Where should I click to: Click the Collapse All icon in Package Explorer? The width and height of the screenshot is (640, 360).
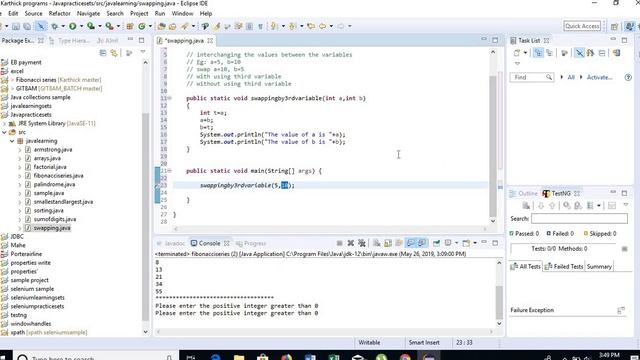(103, 53)
